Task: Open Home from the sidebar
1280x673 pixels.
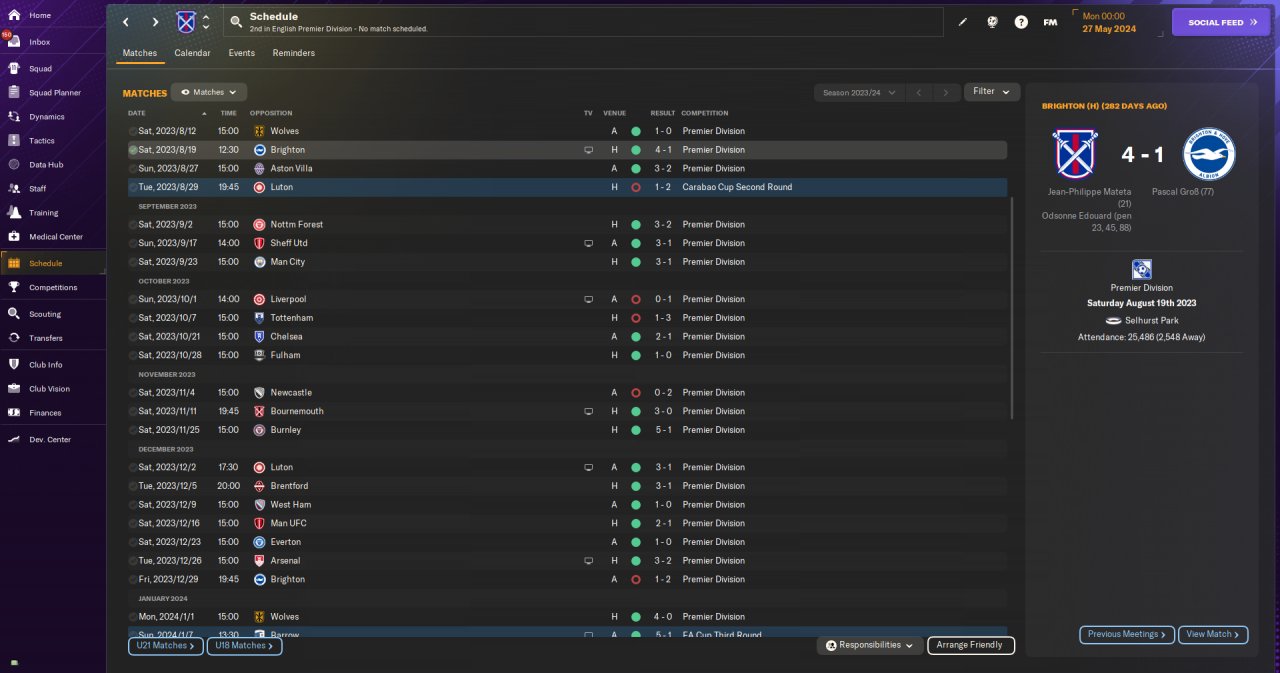Action: point(40,16)
